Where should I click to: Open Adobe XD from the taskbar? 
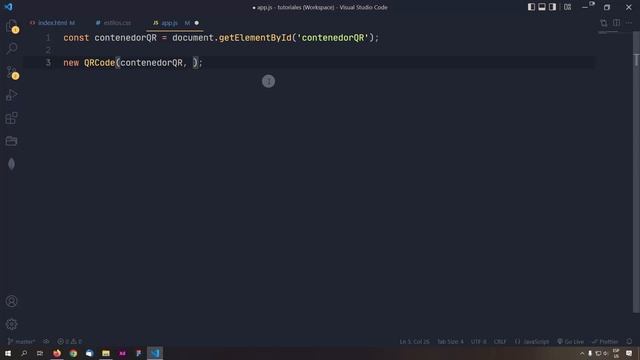(x=122, y=353)
